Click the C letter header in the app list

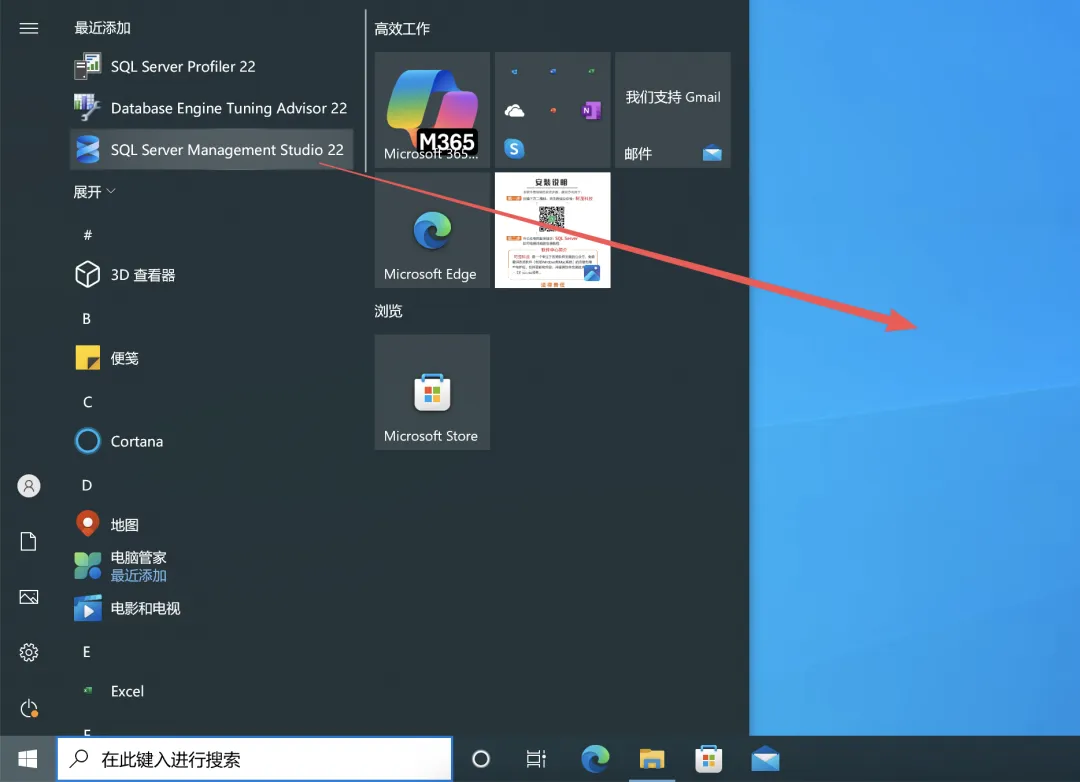tap(87, 402)
